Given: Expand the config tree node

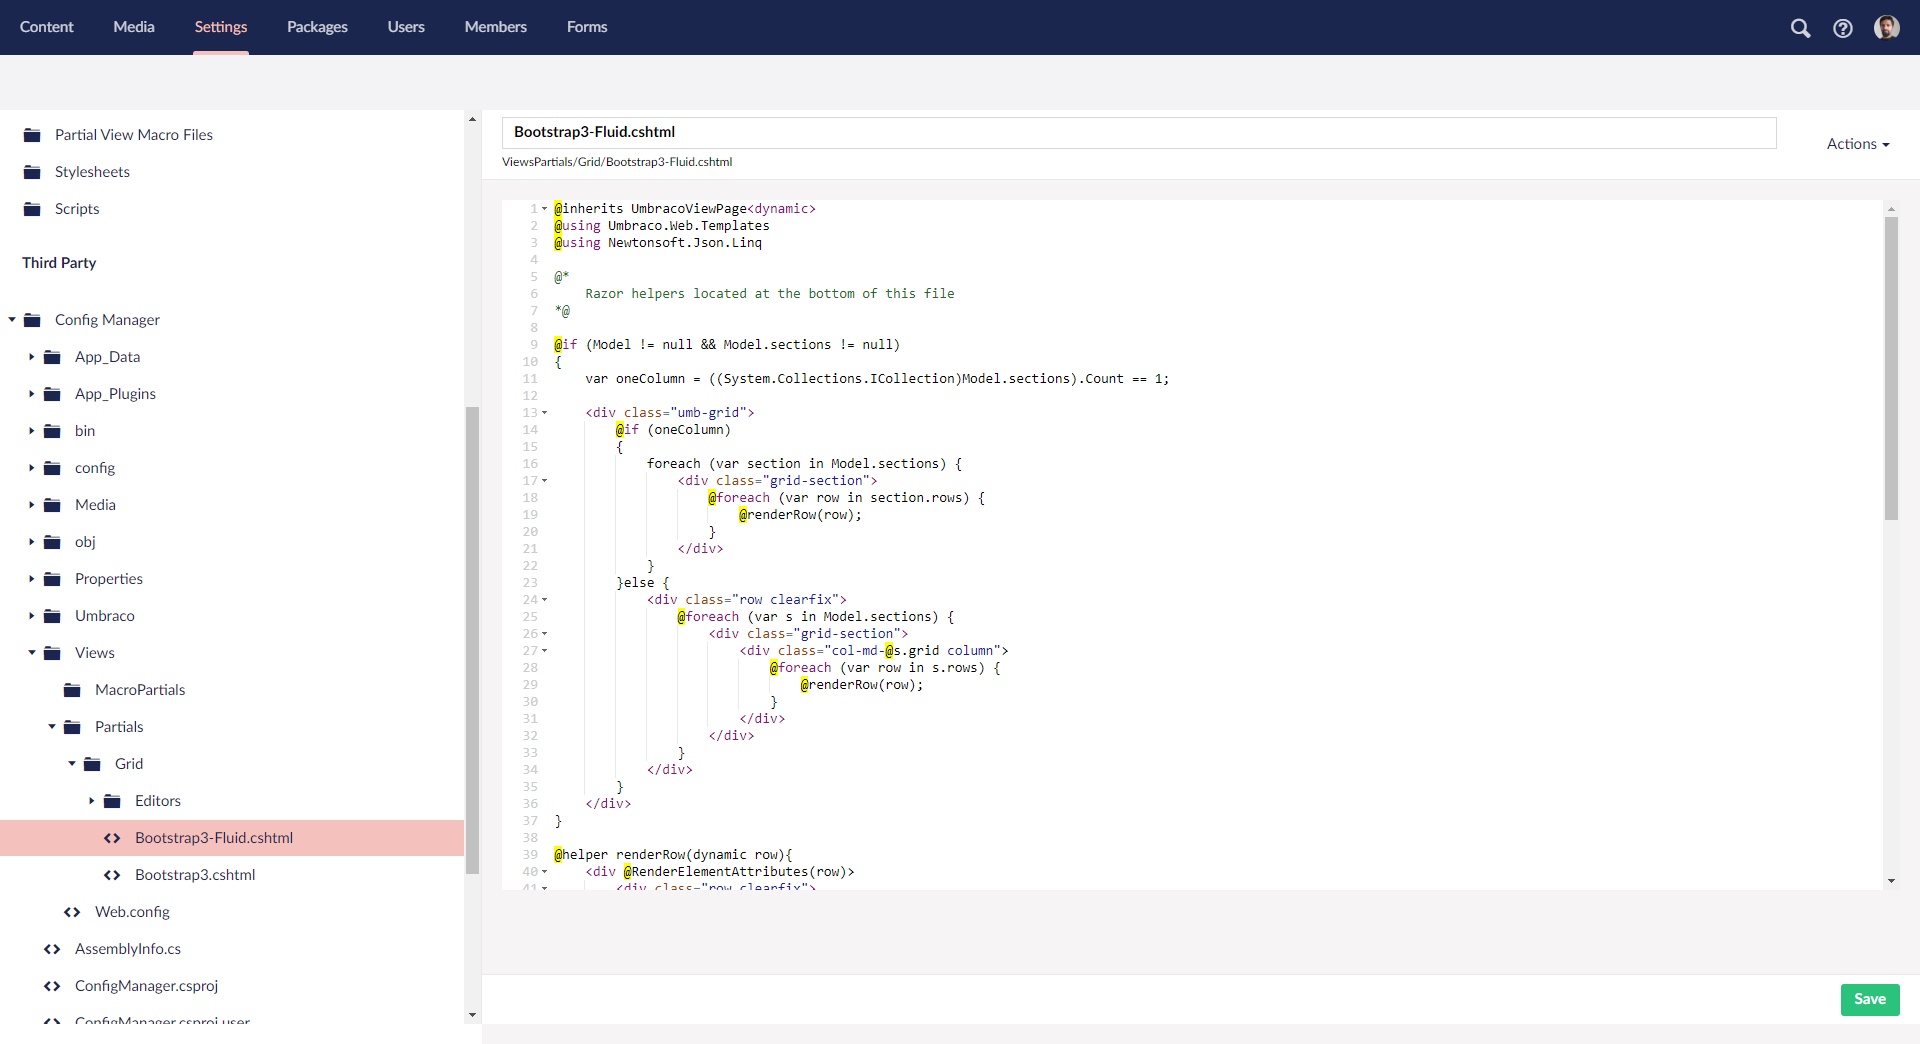Looking at the screenshot, I should tap(32, 468).
